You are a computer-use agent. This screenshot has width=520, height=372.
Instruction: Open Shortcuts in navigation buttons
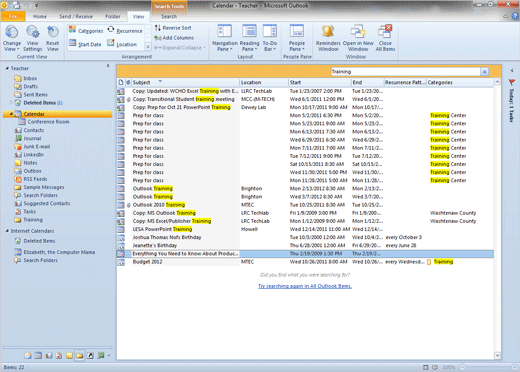(x=90, y=356)
